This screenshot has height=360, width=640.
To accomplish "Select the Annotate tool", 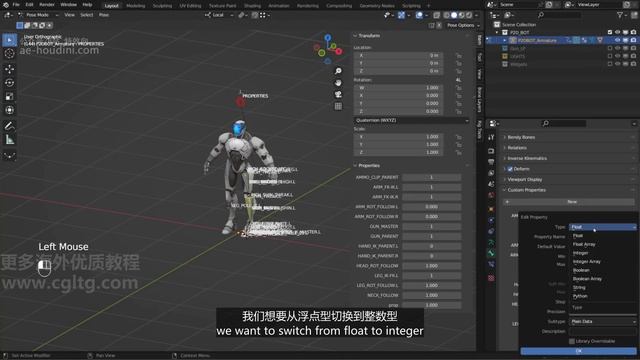I will pyautogui.click(x=9, y=126).
